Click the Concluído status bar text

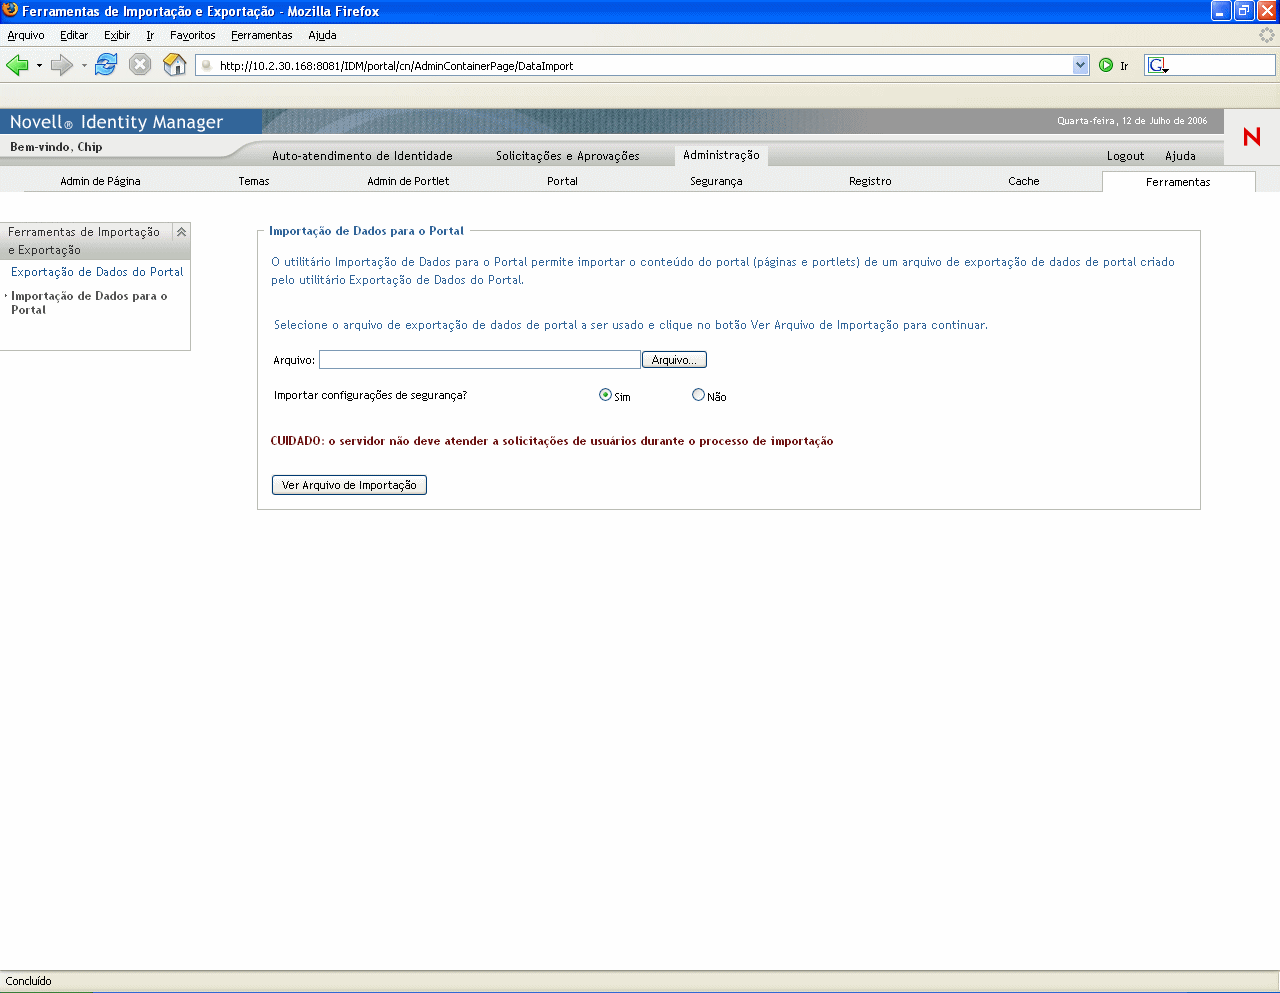(29, 981)
